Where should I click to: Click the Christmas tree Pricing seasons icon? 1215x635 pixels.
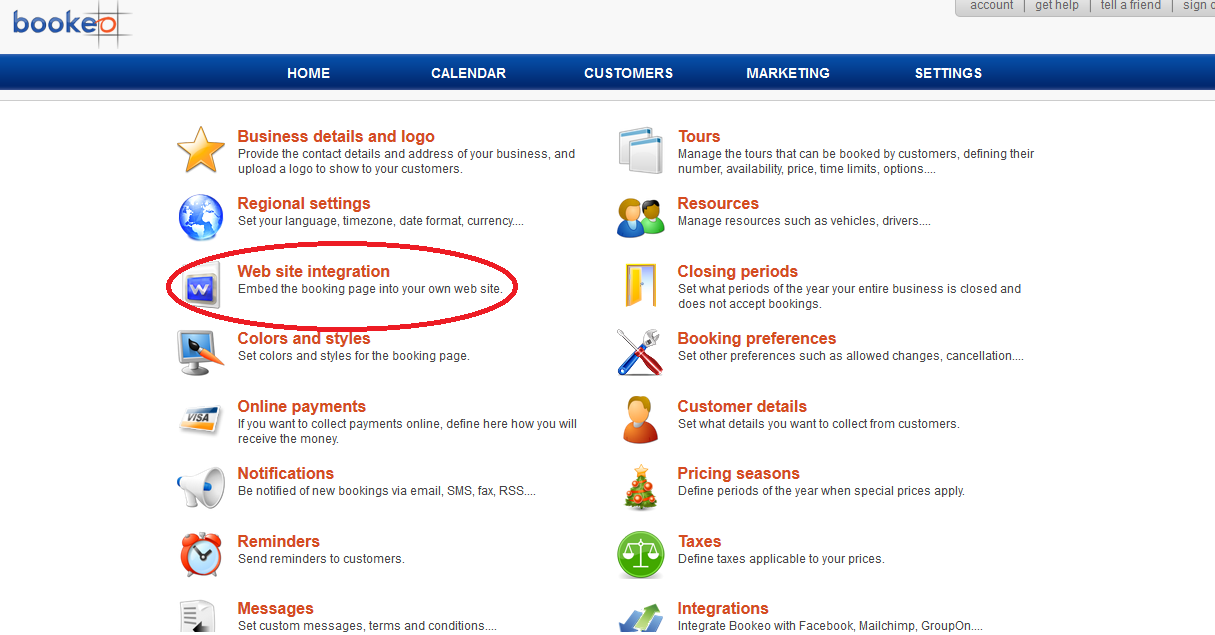pos(640,487)
